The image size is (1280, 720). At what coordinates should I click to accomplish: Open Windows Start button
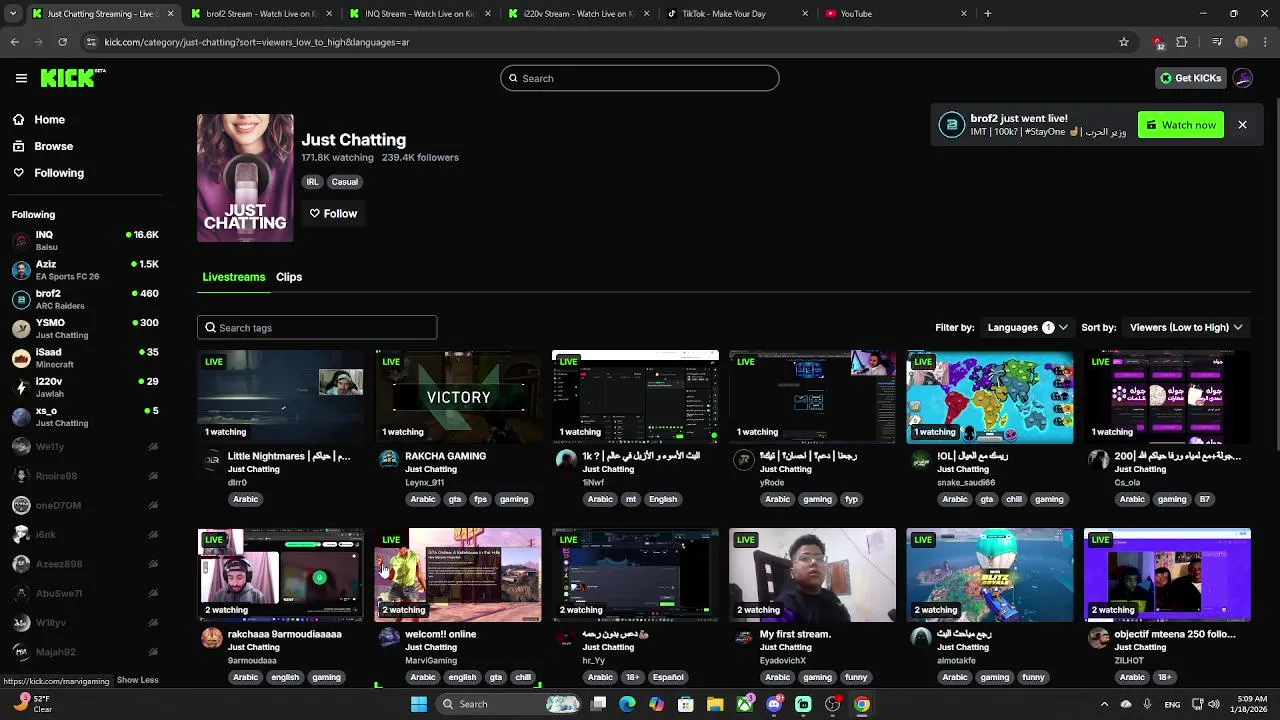[419, 704]
